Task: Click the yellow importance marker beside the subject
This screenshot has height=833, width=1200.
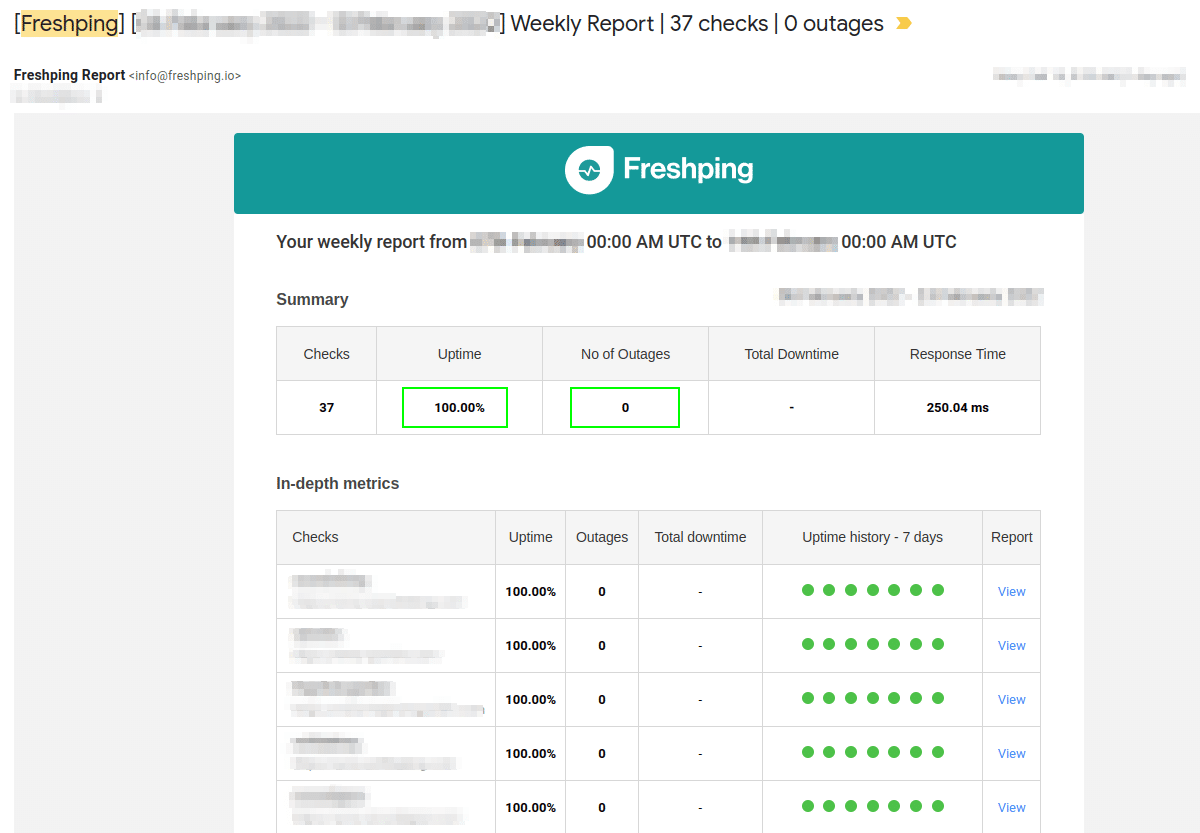Action: pyautogui.click(x=903, y=24)
